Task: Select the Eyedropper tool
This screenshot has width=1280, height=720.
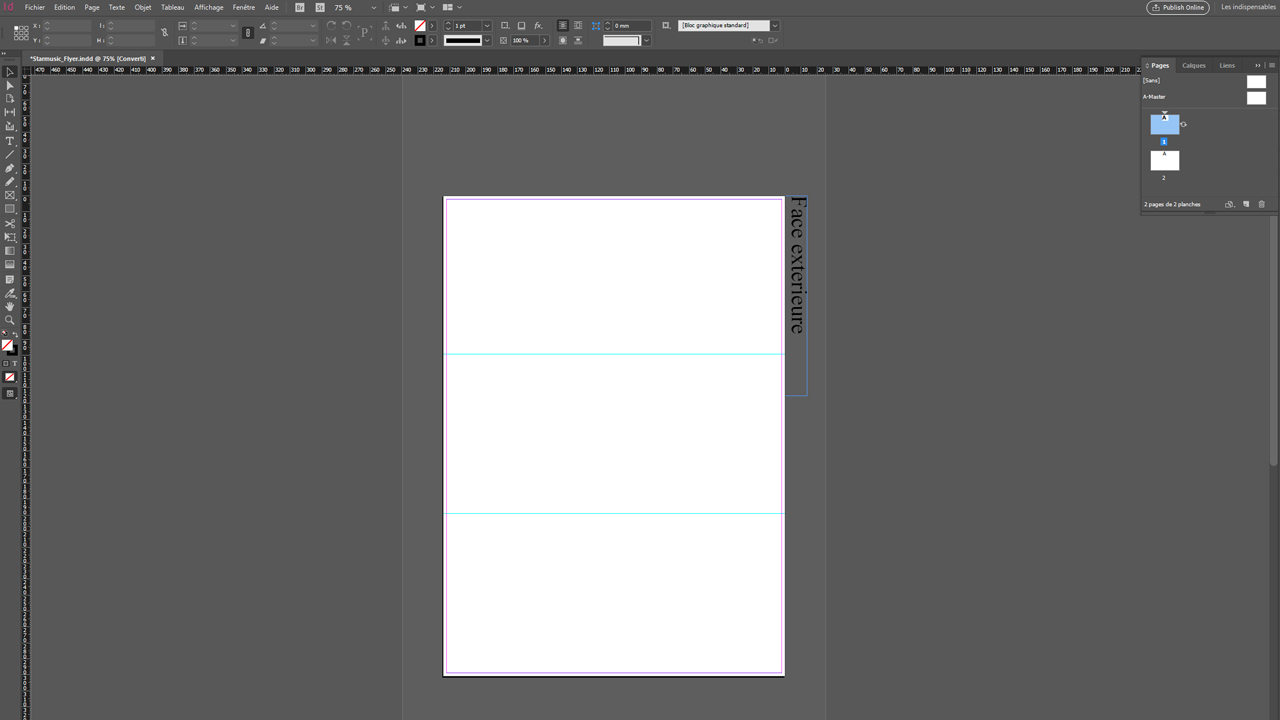Action: pyautogui.click(x=10, y=293)
